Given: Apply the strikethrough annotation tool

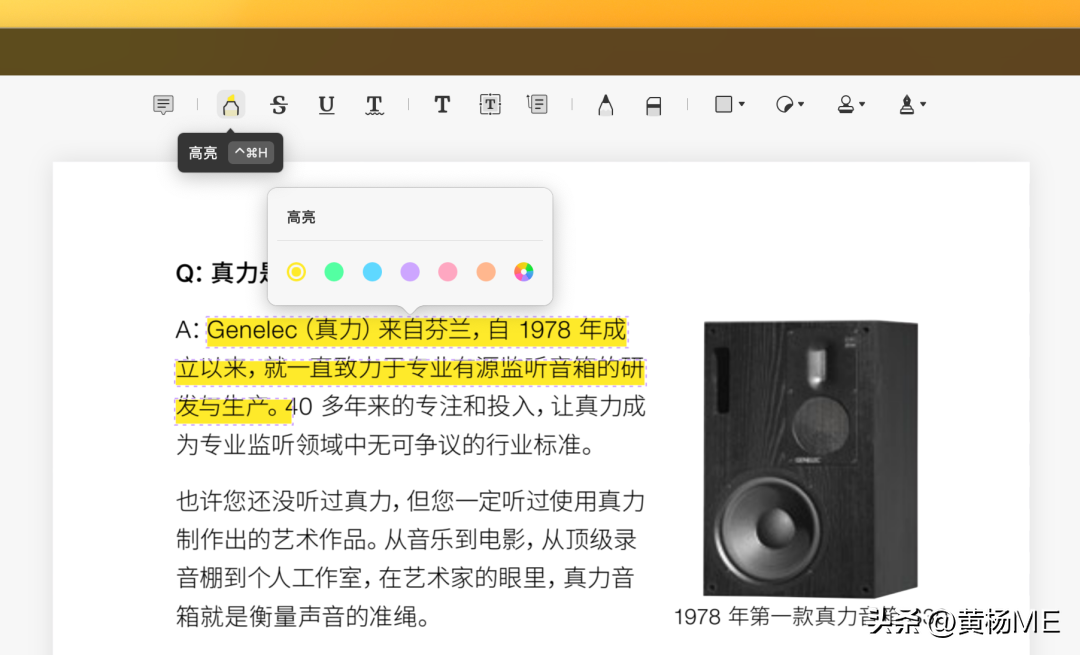Looking at the screenshot, I should [278, 105].
